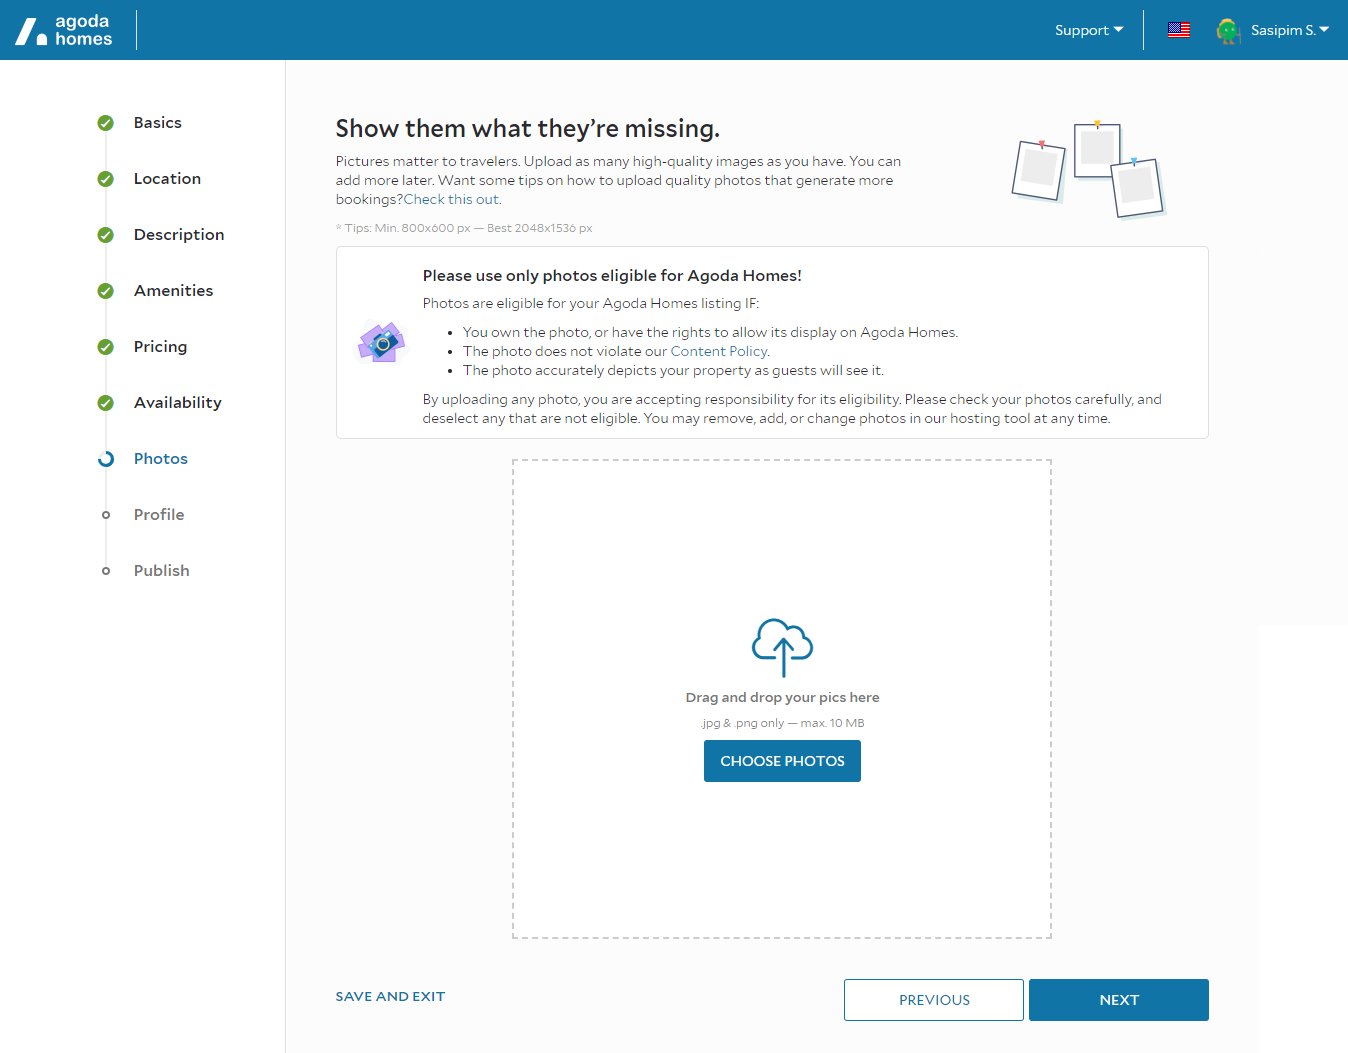Click the Agoda Homes logo
The image size is (1348, 1053).
click(x=64, y=30)
